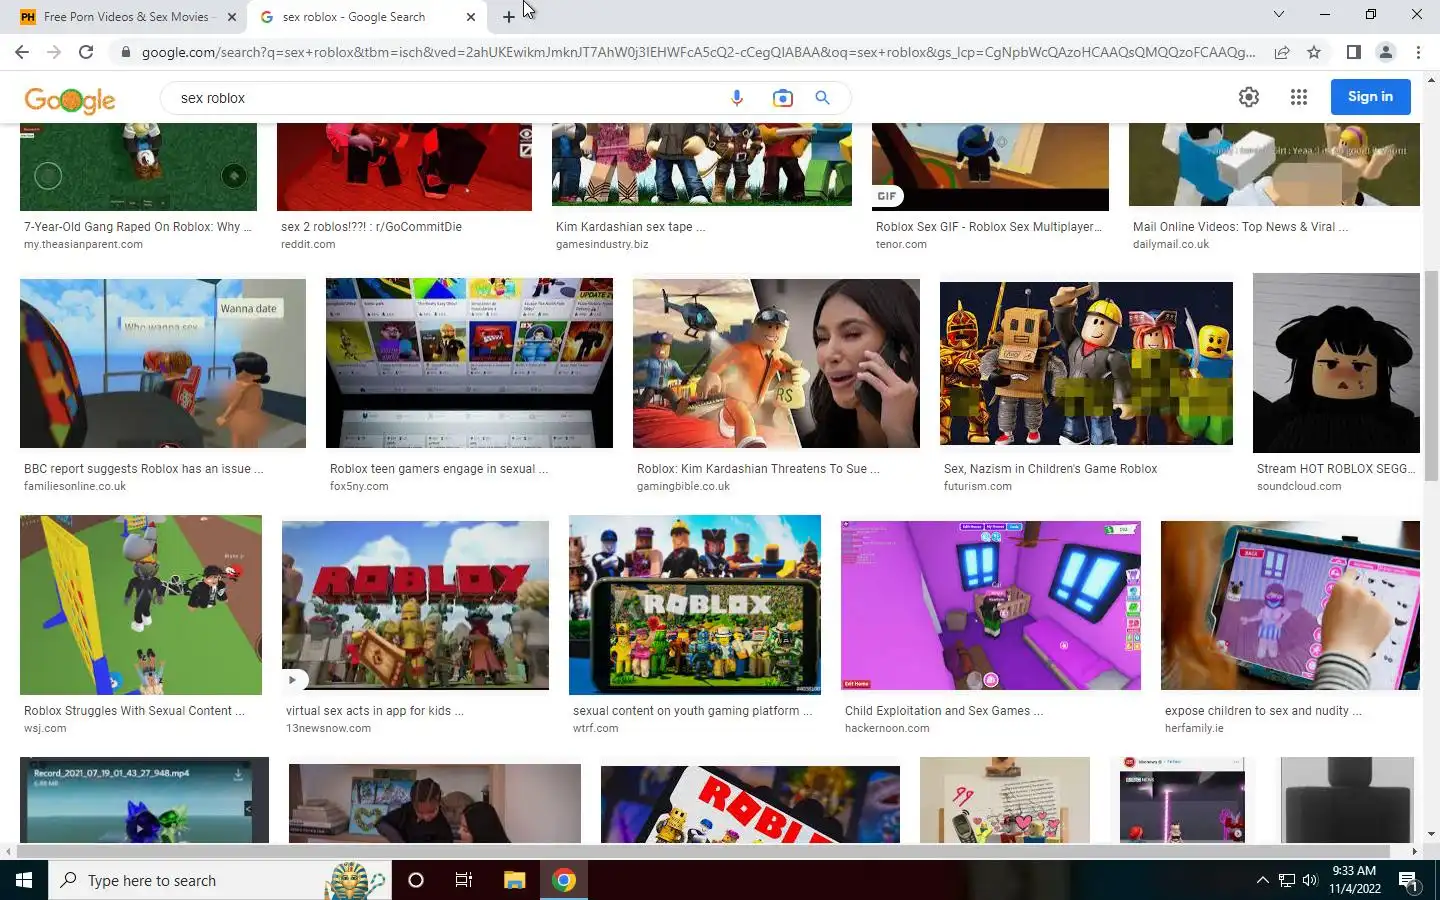Click the browser address bar URL
This screenshot has width=1440, height=900.
click(698, 52)
